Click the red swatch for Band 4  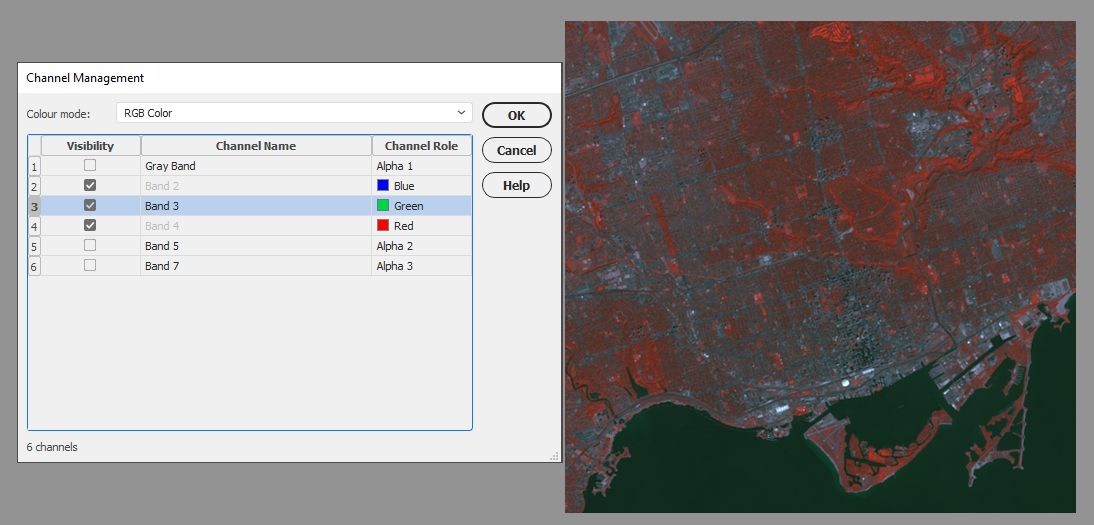click(x=382, y=225)
